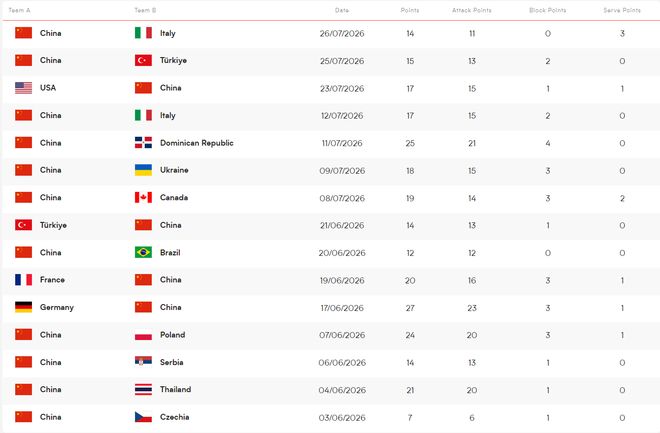Sort by the Points column header
660x433 pixels.
pos(410,10)
